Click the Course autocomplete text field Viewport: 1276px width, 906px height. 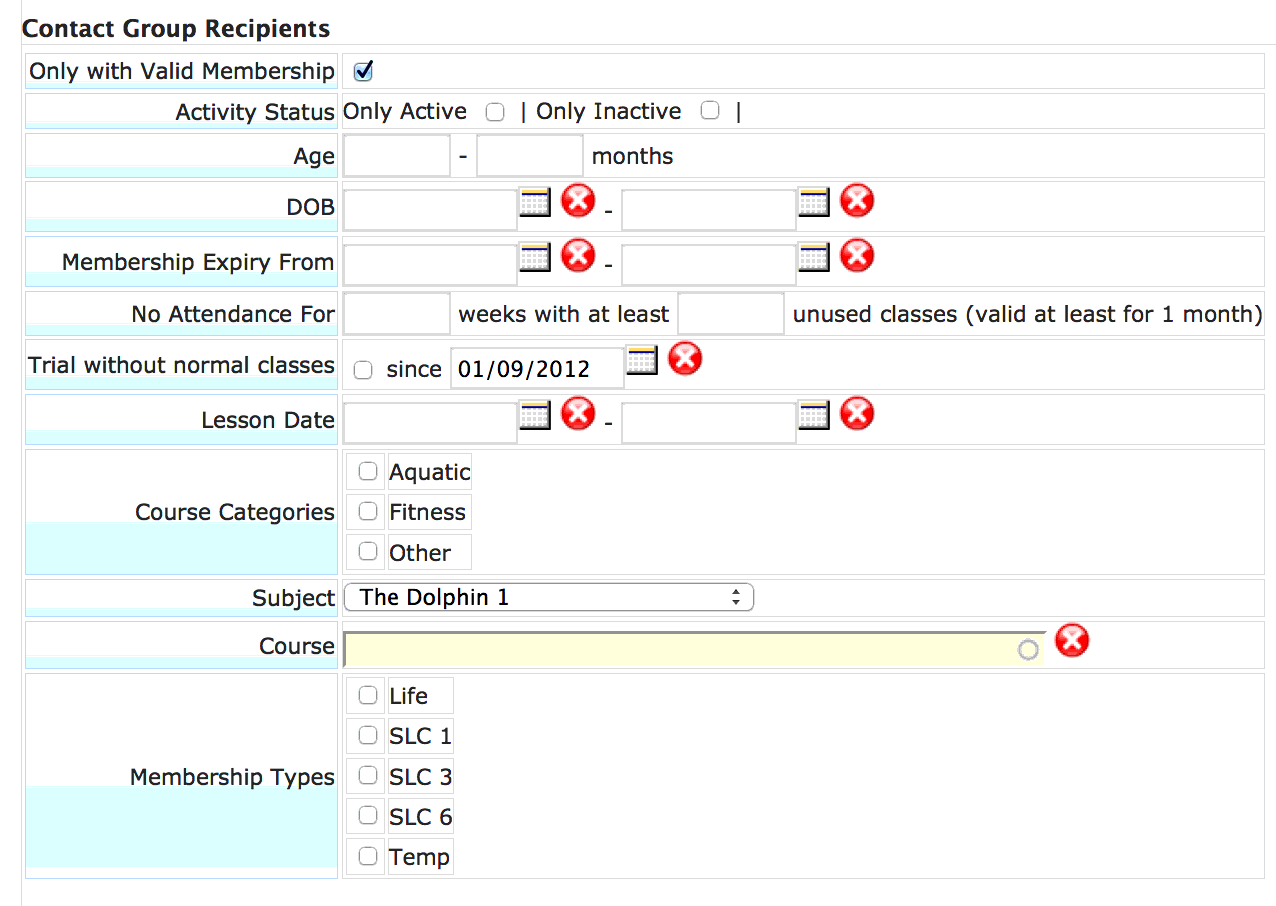tap(694, 649)
